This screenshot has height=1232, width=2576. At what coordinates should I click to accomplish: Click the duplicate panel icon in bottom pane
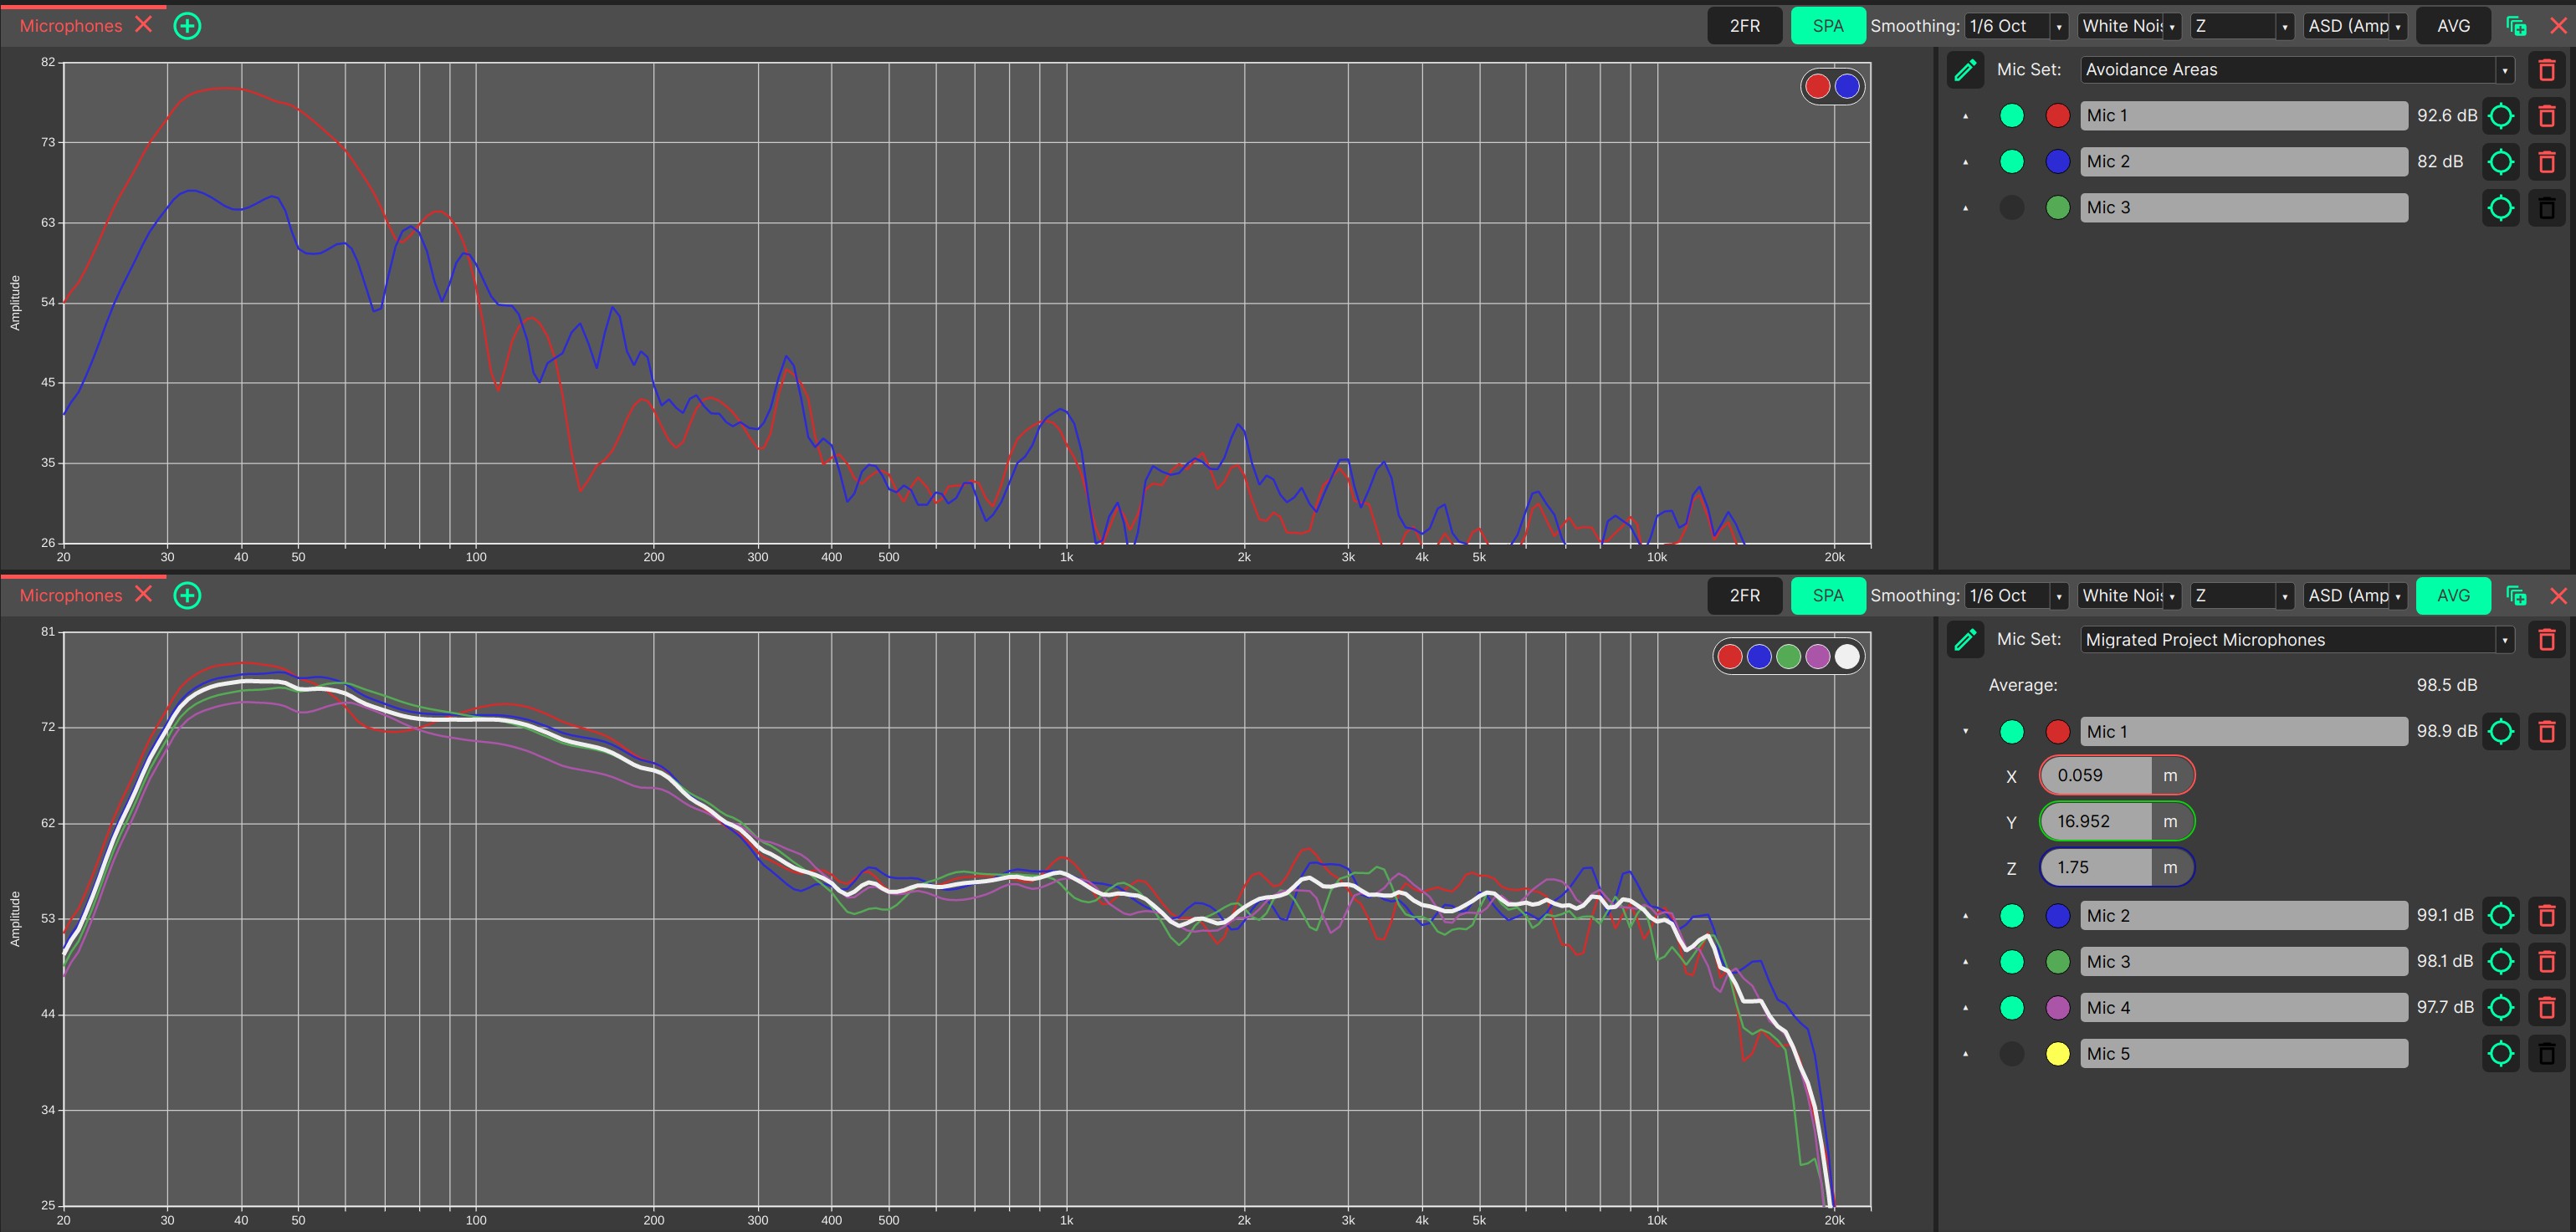tap(2516, 596)
